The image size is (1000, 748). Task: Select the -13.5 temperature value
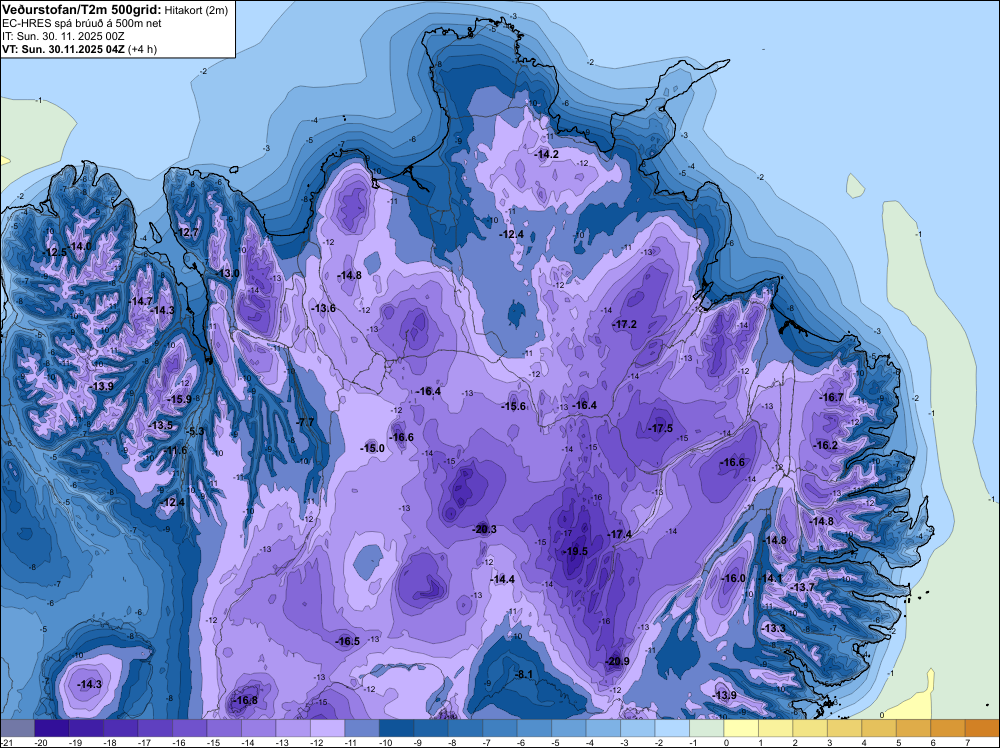pos(161,425)
